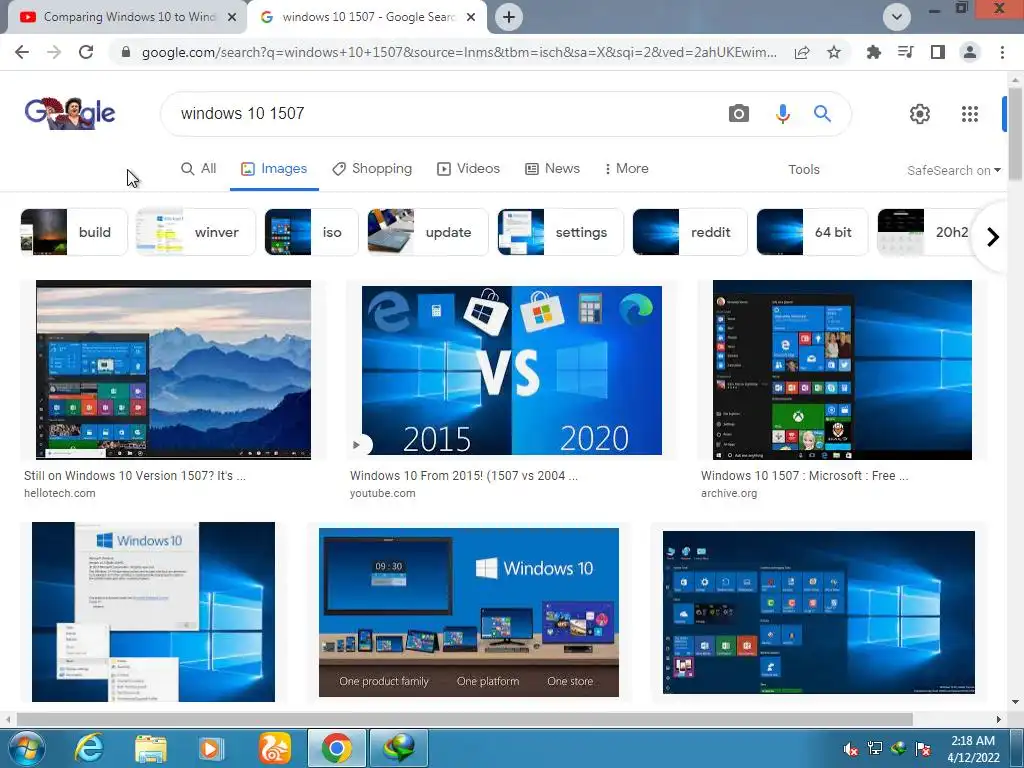The image size is (1024, 768).
Task: Open the 2015 VS 2020 video thumbnail
Action: 511,370
